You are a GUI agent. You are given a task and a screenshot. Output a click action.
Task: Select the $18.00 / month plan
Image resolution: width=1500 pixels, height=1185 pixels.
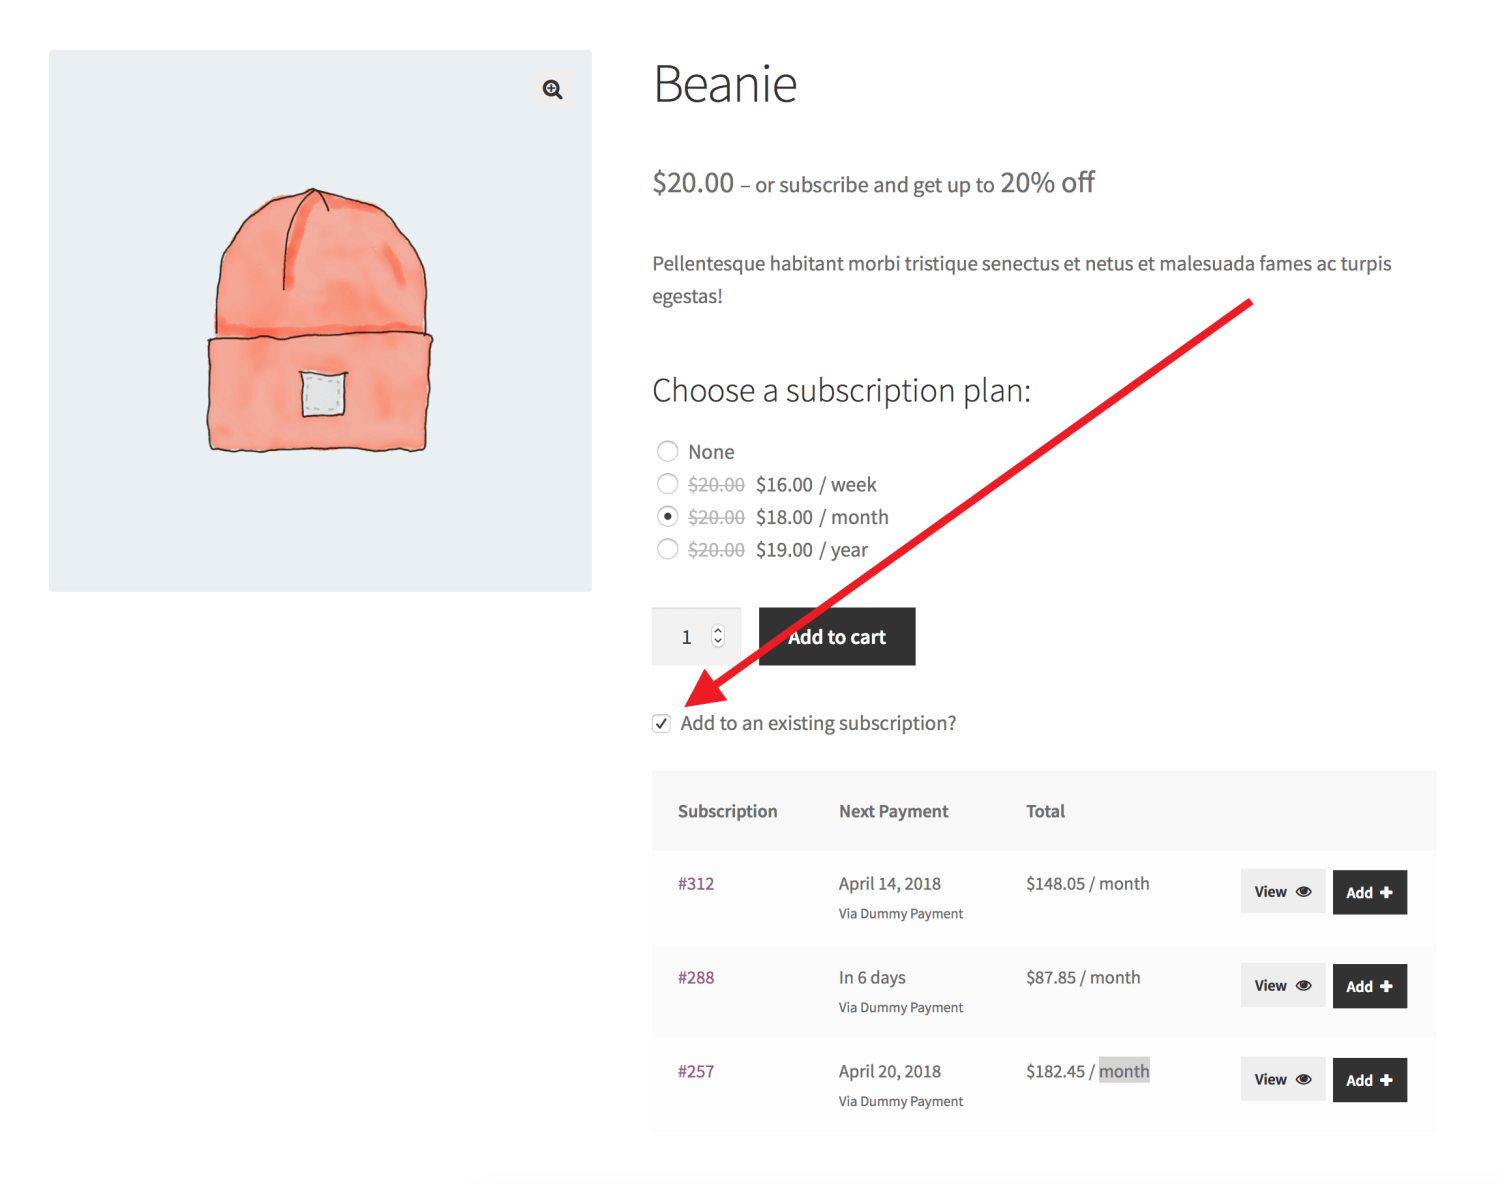tap(668, 517)
